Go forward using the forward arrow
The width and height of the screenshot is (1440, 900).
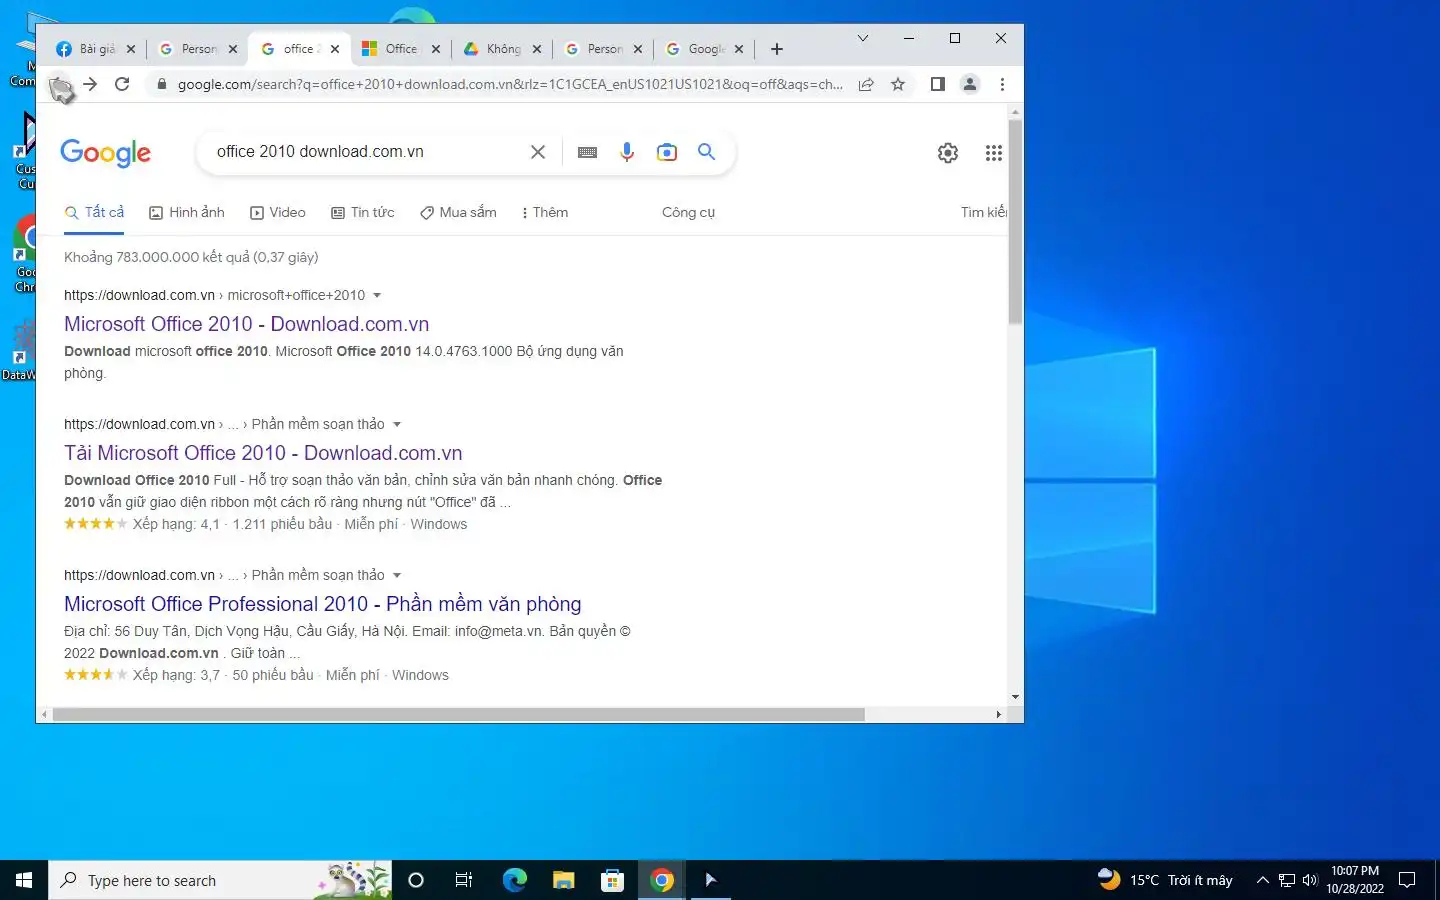pos(90,84)
